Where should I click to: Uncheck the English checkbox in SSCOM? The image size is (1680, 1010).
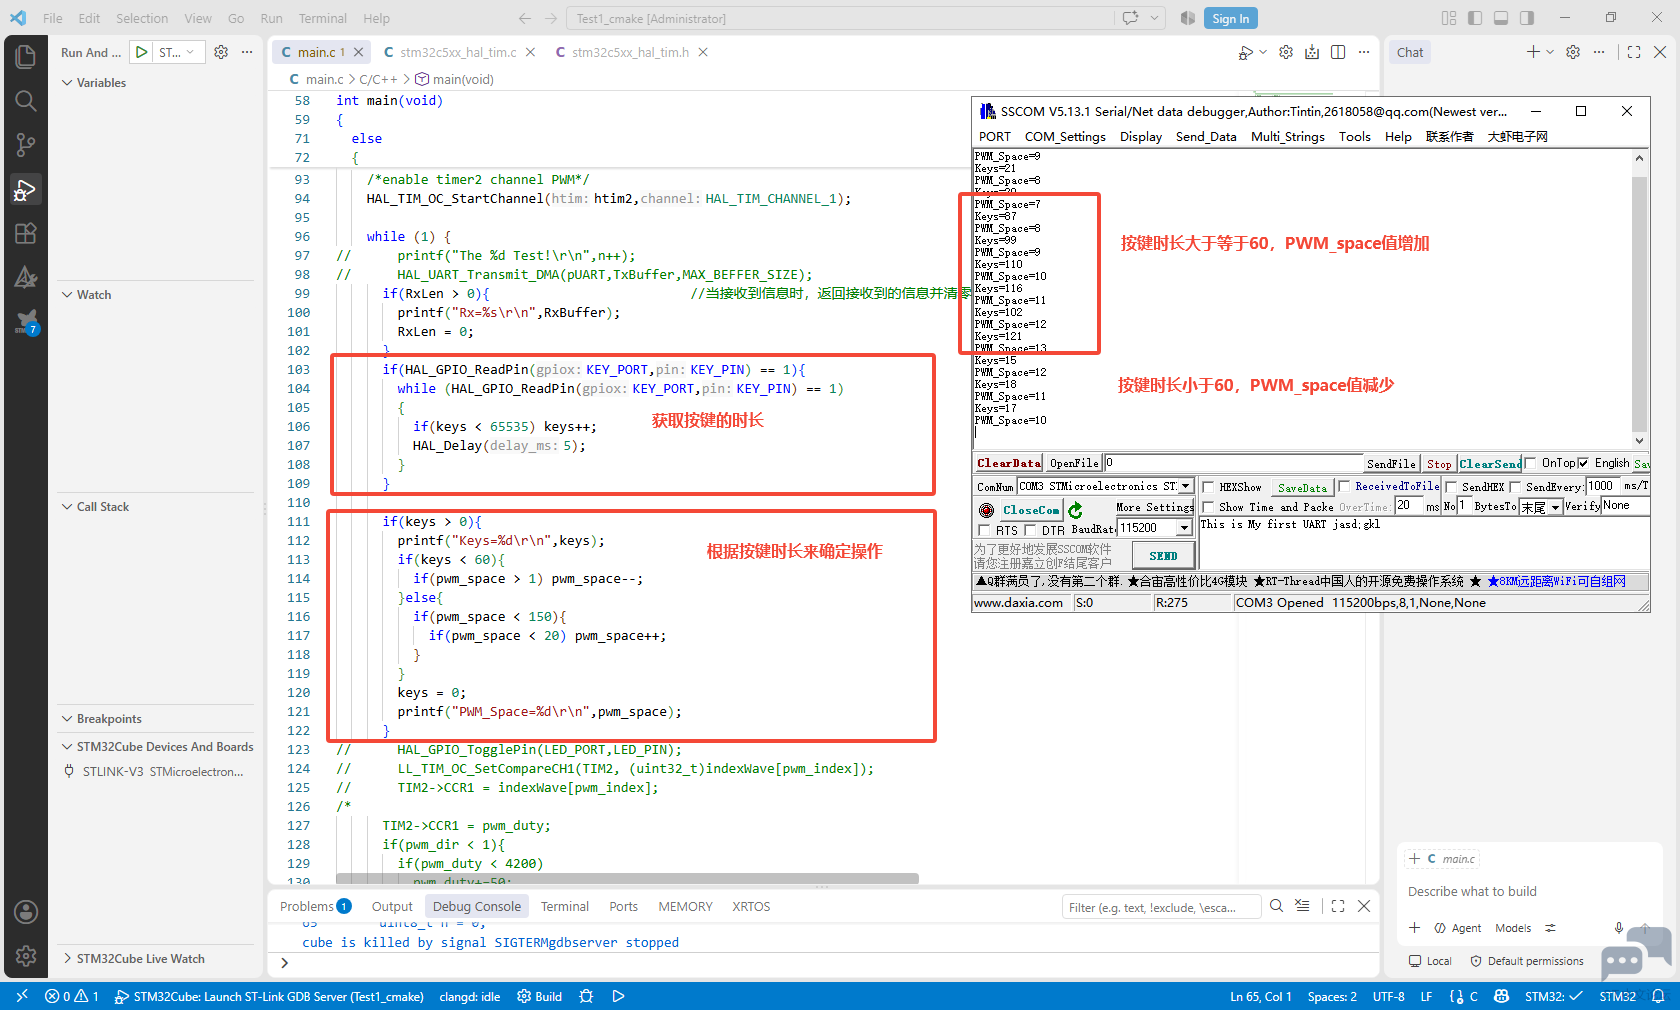(1583, 463)
